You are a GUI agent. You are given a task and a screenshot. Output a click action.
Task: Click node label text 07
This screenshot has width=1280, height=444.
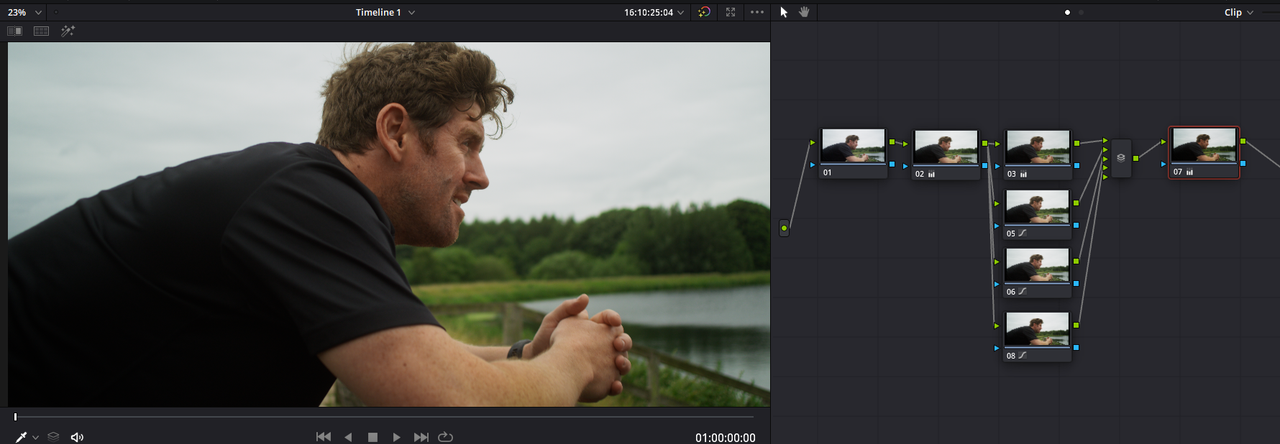[1178, 172]
